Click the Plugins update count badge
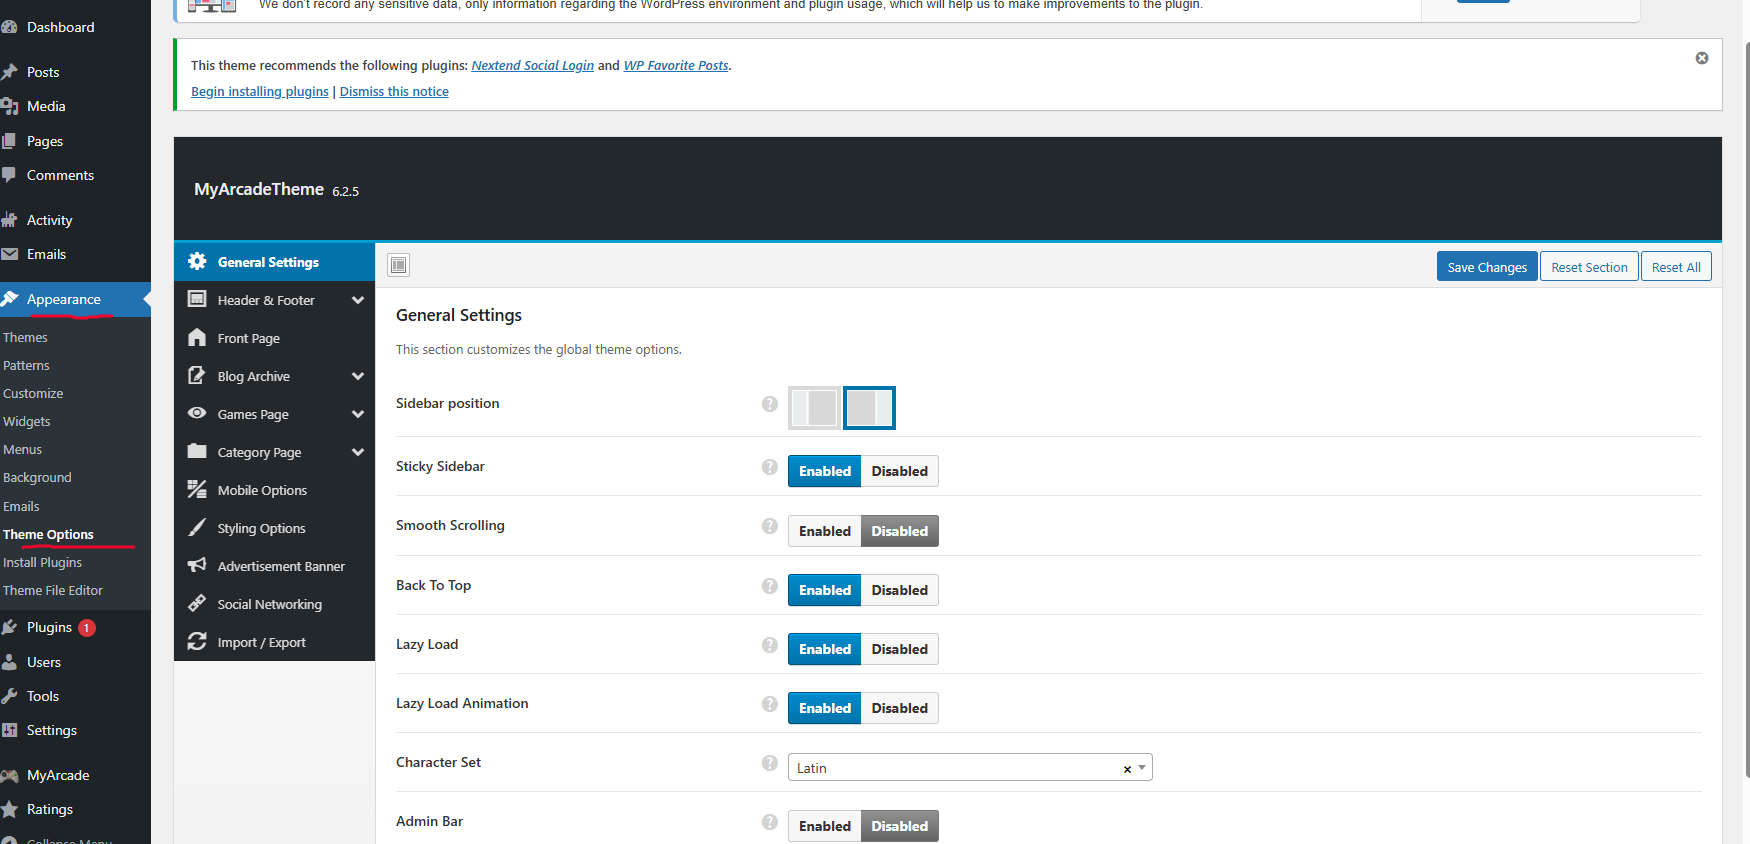This screenshot has height=844, width=1750. (87, 628)
